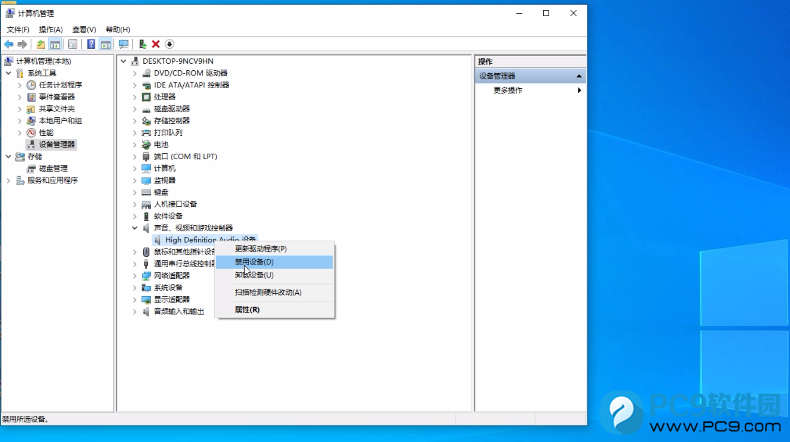
Task: Choose 禁用设备(D) from context menu
Action: 275,262
